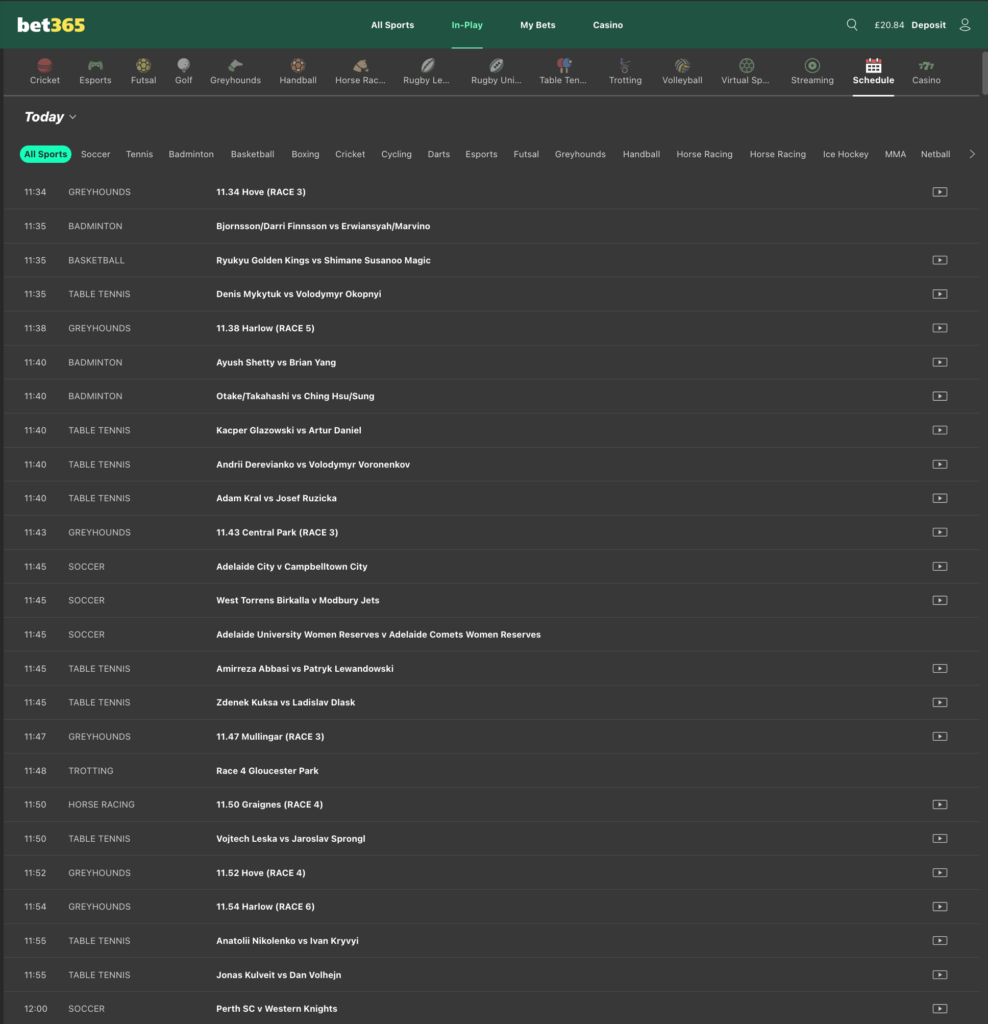Open the user account icon

[964, 25]
